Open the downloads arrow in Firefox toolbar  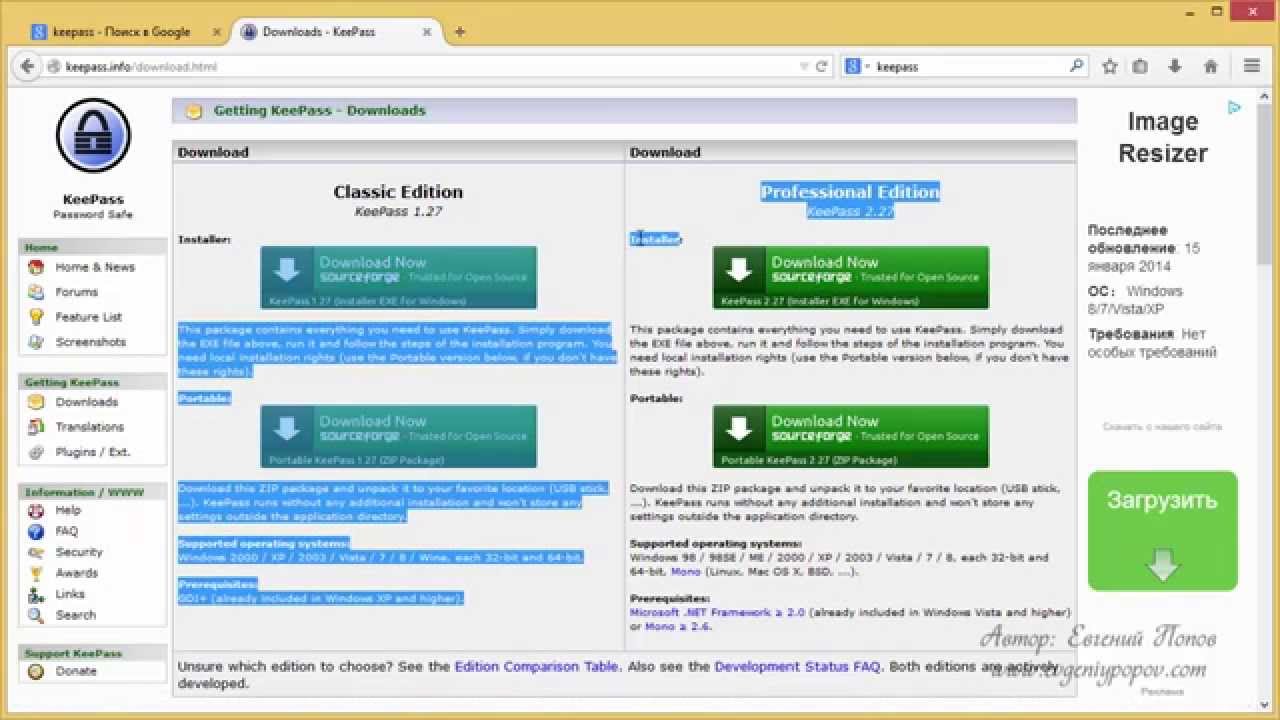[x=1175, y=67]
